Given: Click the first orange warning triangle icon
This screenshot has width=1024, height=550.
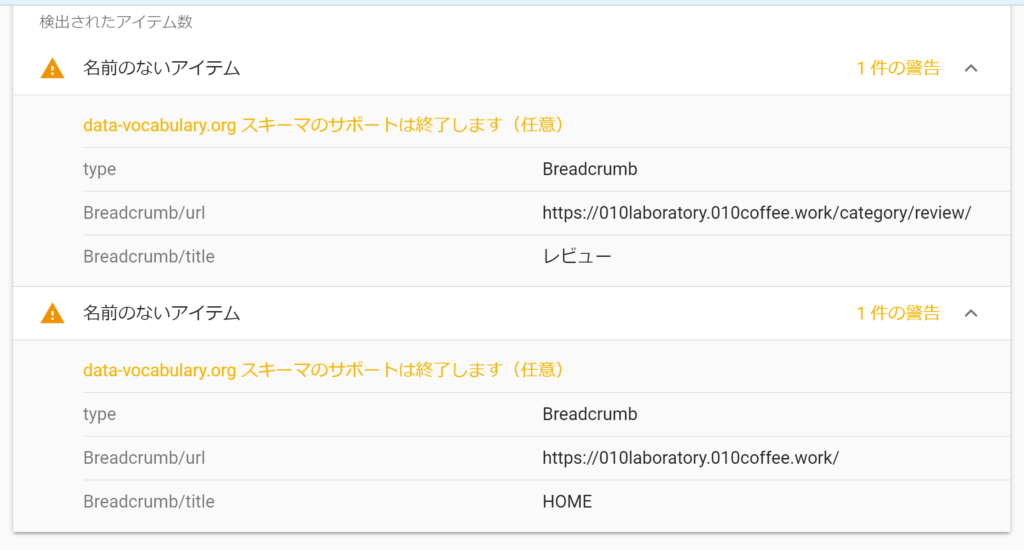Looking at the screenshot, I should click(52, 69).
